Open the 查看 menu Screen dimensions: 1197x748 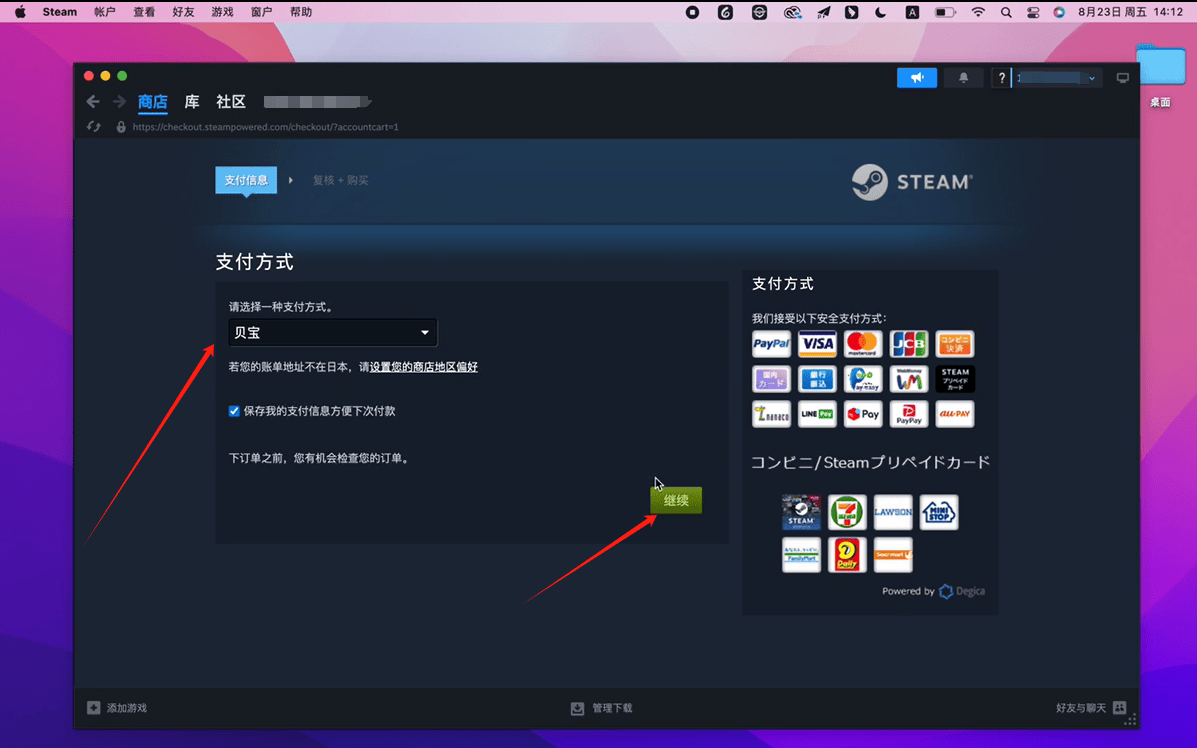[x=144, y=12]
